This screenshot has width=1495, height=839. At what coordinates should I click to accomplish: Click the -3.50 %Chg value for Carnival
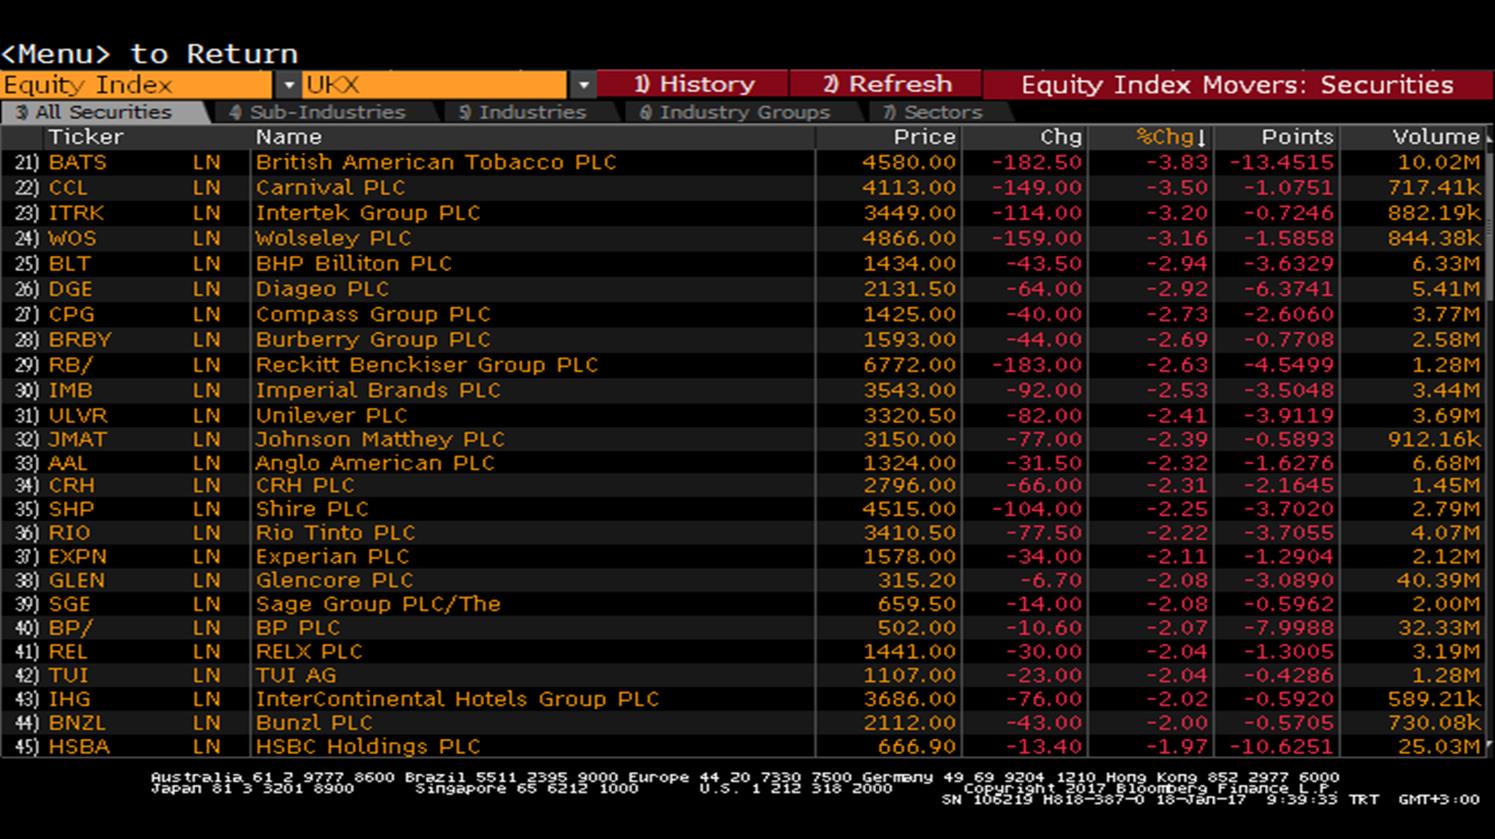pyautogui.click(x=1179, y=188)
